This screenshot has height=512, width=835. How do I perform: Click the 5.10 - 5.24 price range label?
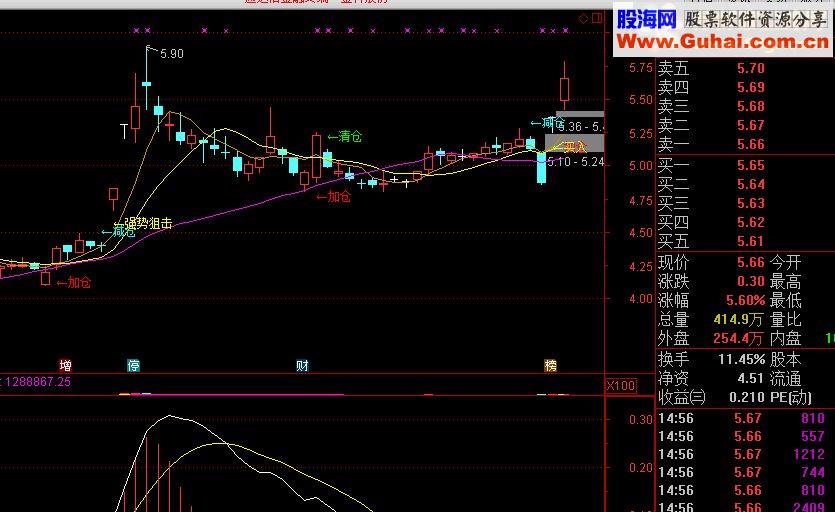click(x=576, y=161)
